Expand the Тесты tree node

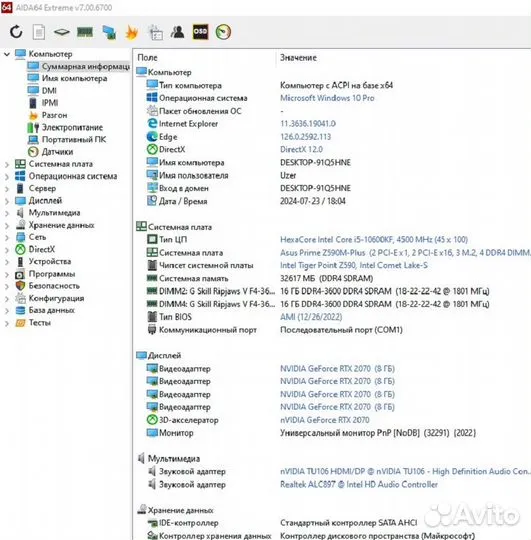[x=7, y=323]
